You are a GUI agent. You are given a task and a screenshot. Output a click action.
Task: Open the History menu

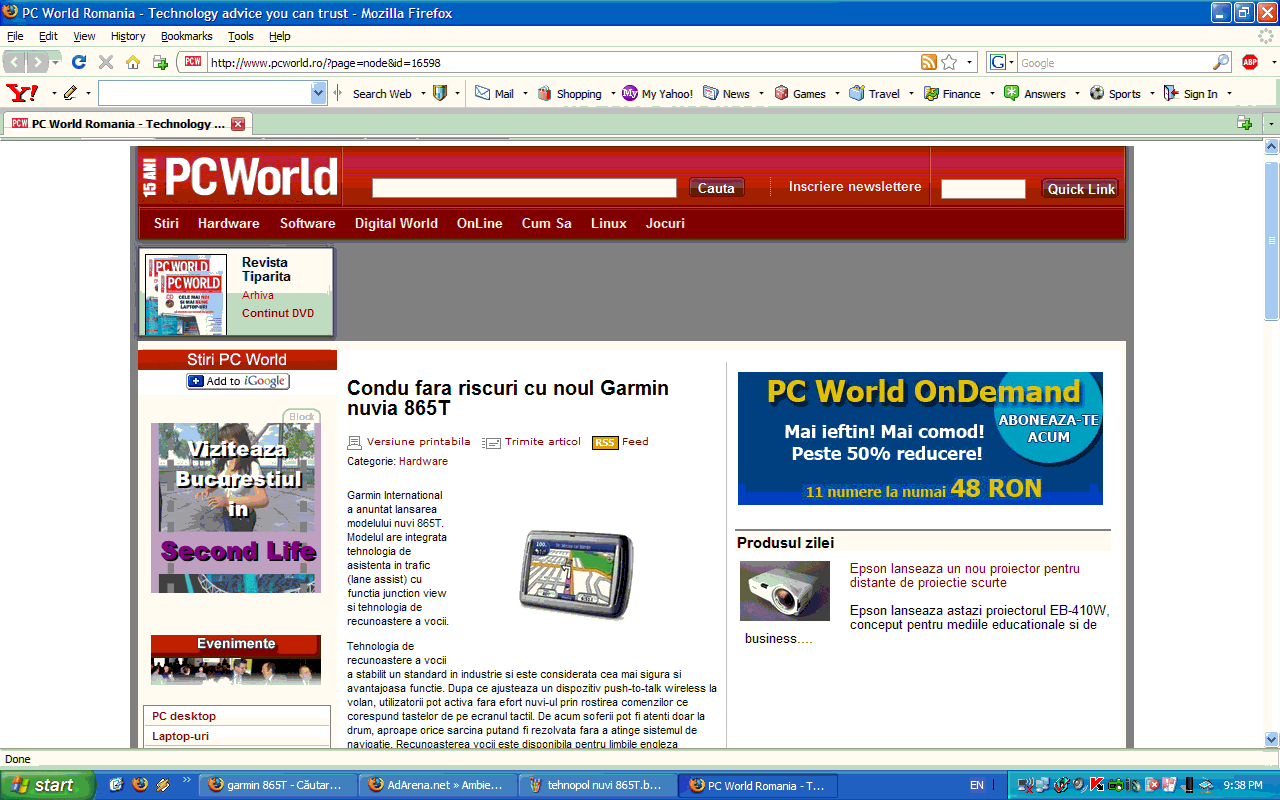click(128, 36)
